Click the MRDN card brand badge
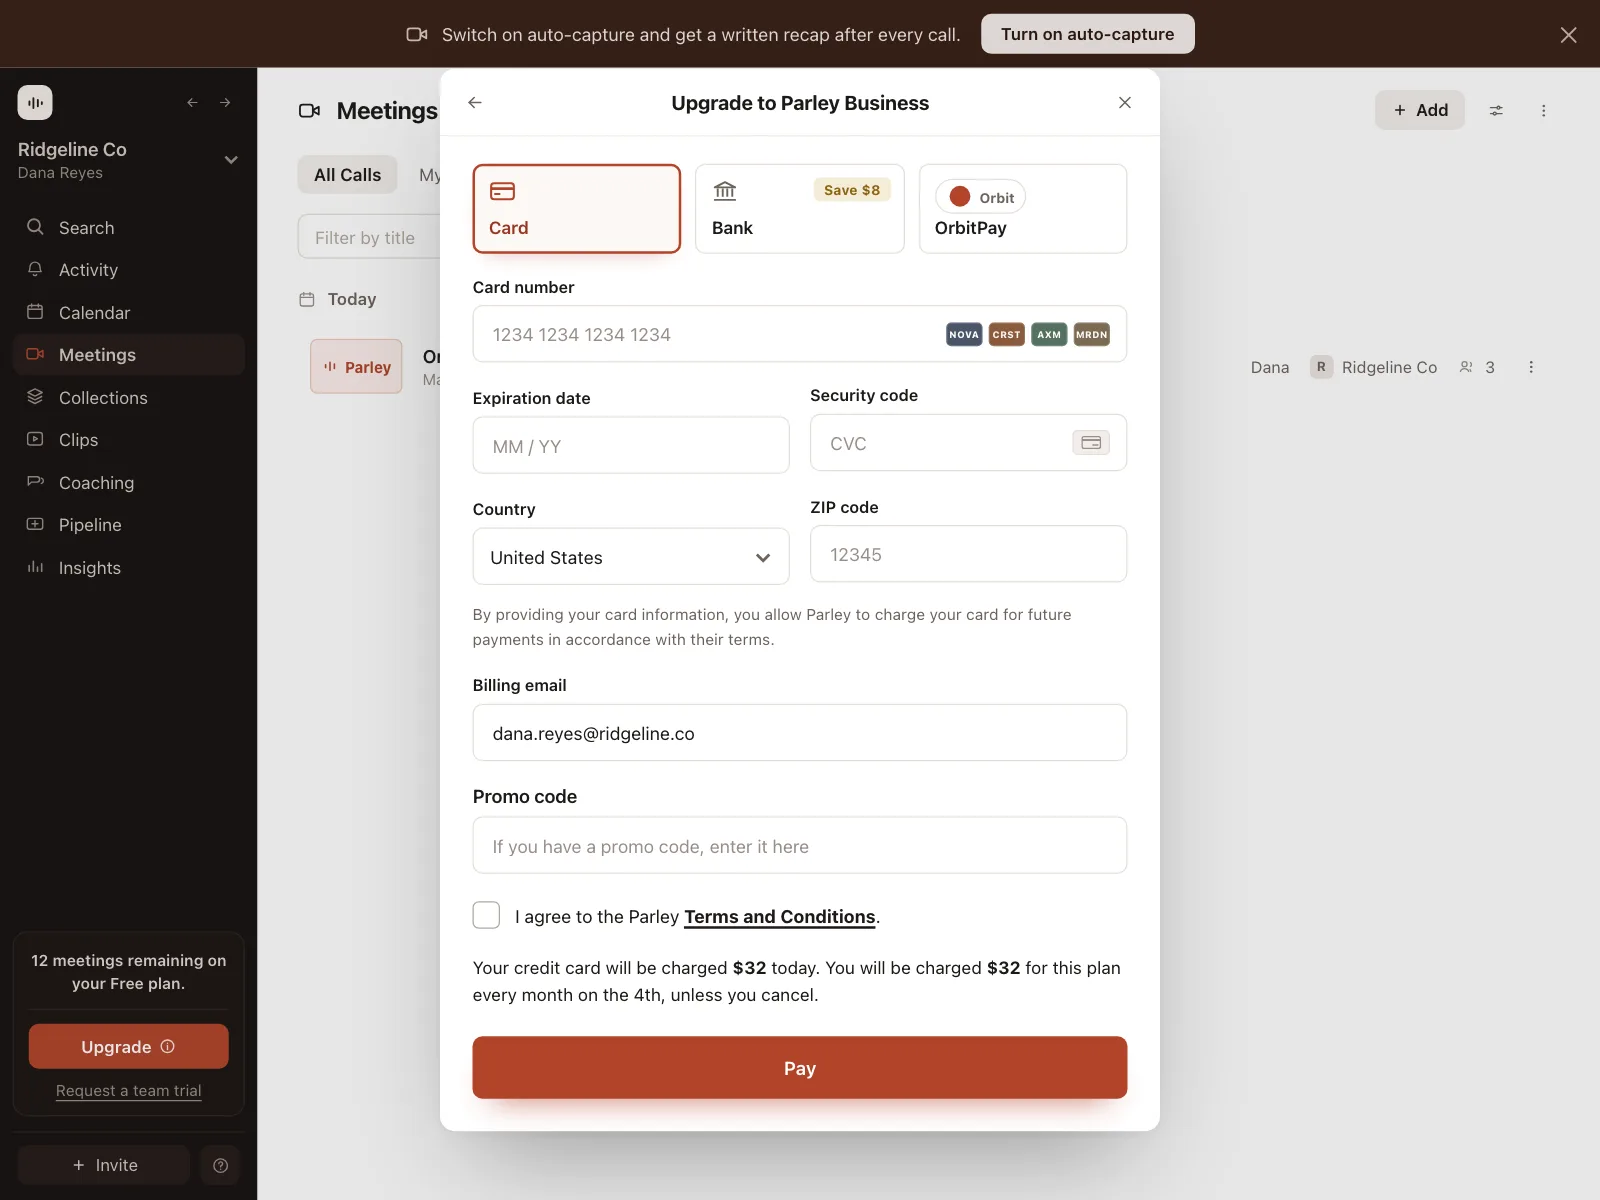Image resolution: width=1600 pixels, height=1200 pixels. [1092, 334]
